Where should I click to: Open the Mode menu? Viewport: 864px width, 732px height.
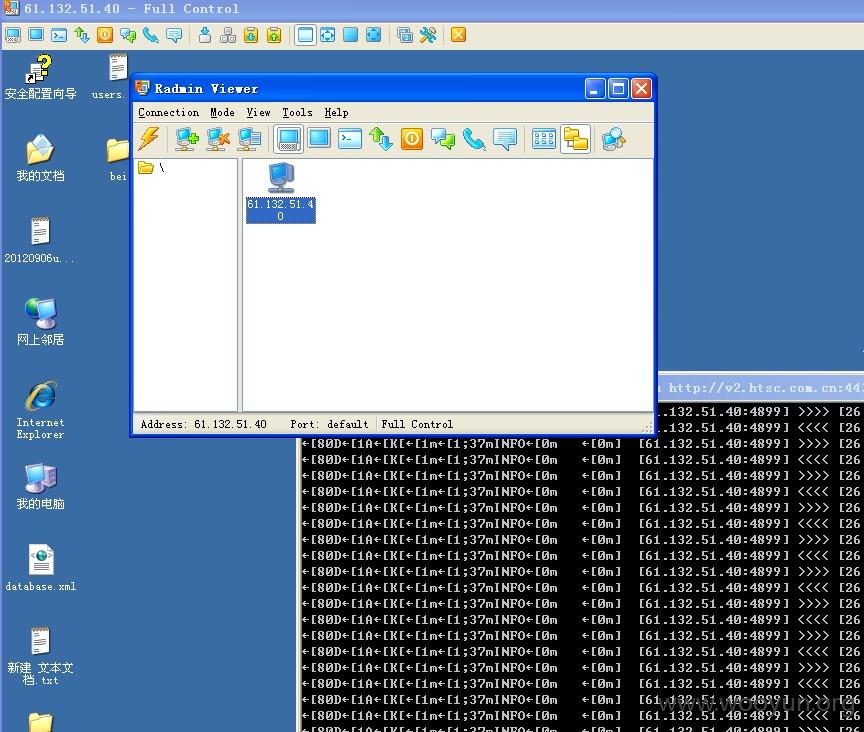222,112
